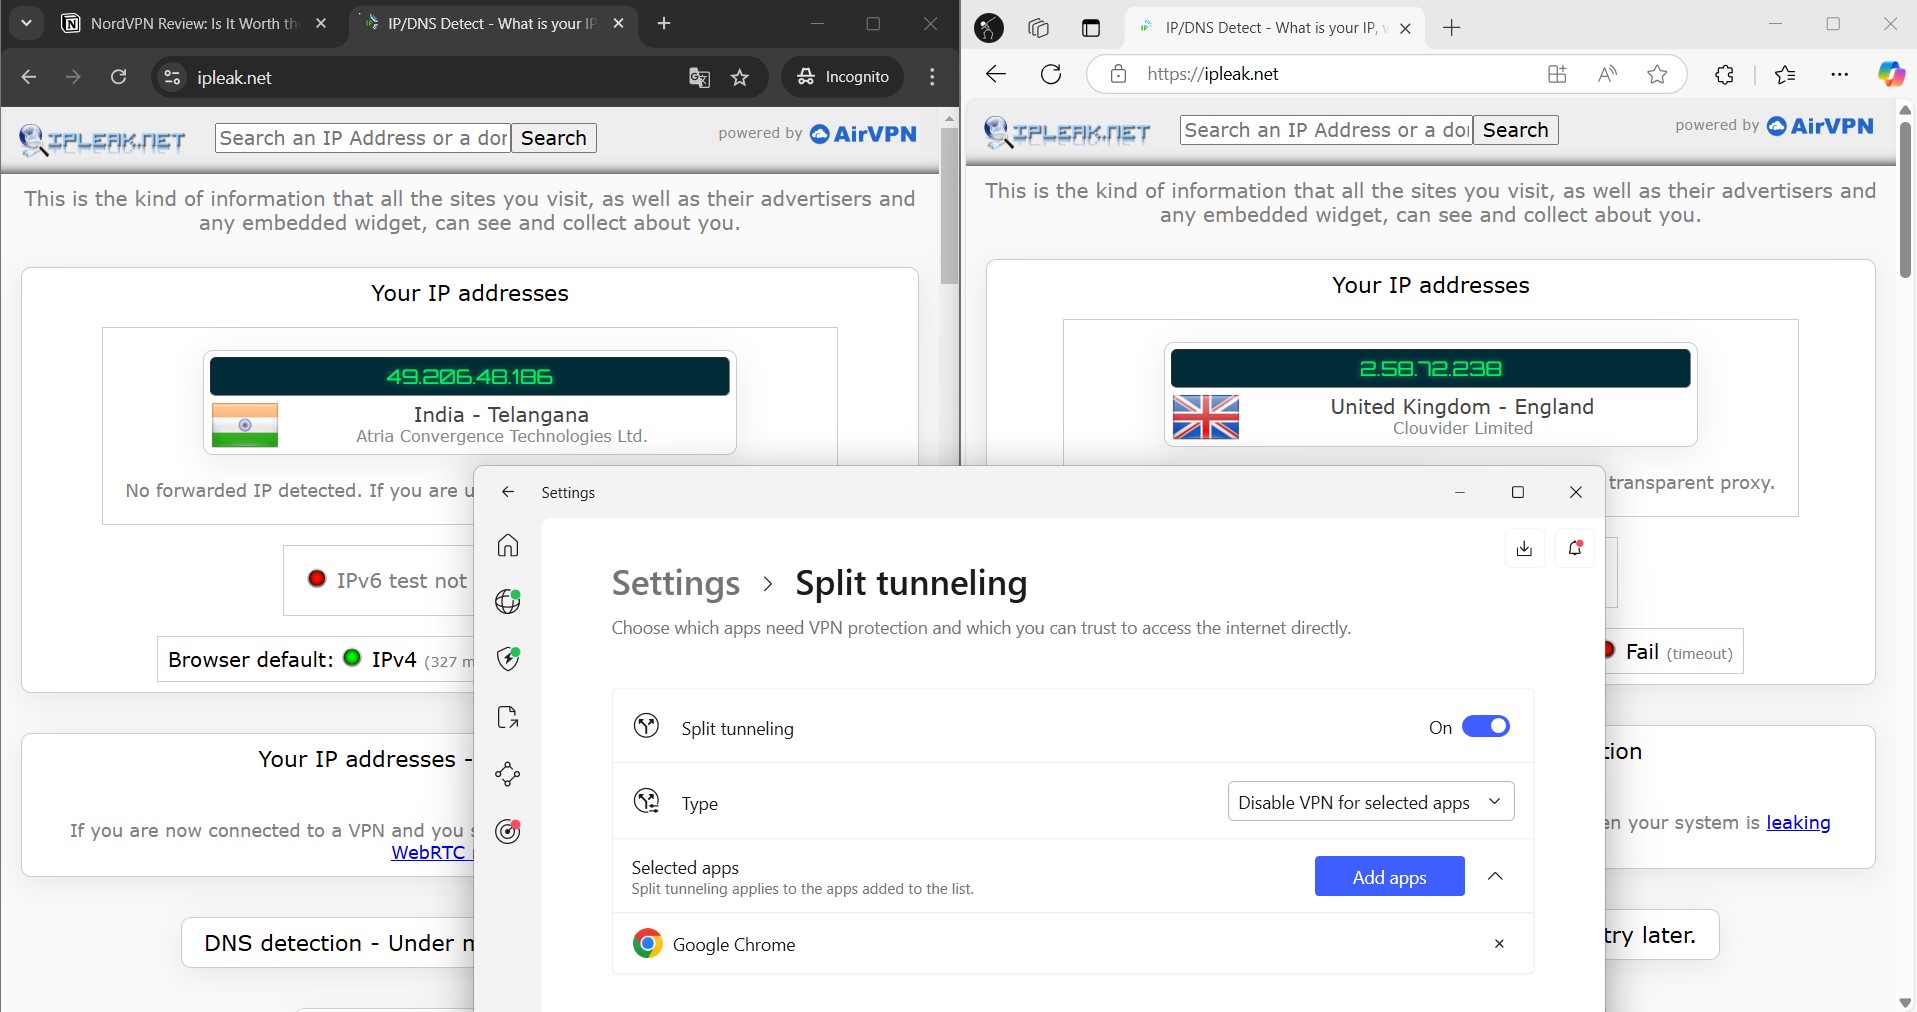Click Chrome page vertical scrollbar
The image size is (1917, 1012).
pos(950,205)
